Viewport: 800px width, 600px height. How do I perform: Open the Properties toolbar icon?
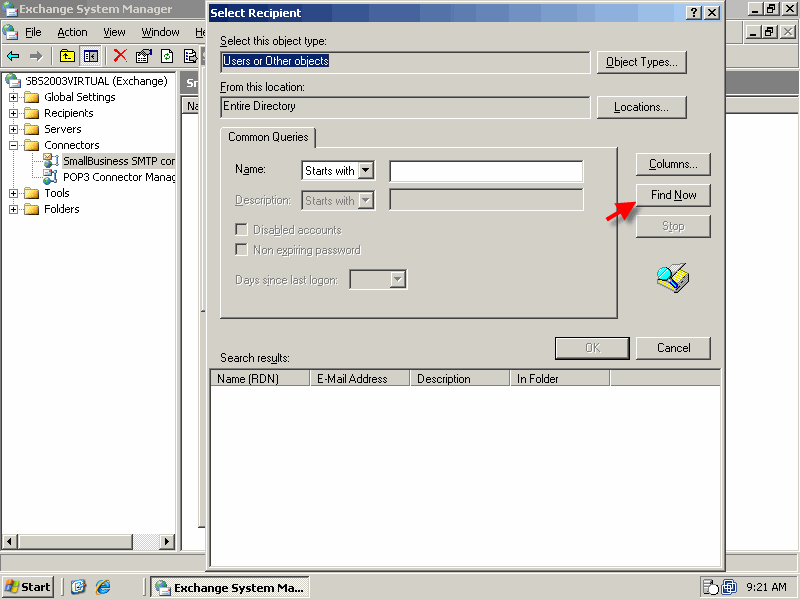coord(144,56)
